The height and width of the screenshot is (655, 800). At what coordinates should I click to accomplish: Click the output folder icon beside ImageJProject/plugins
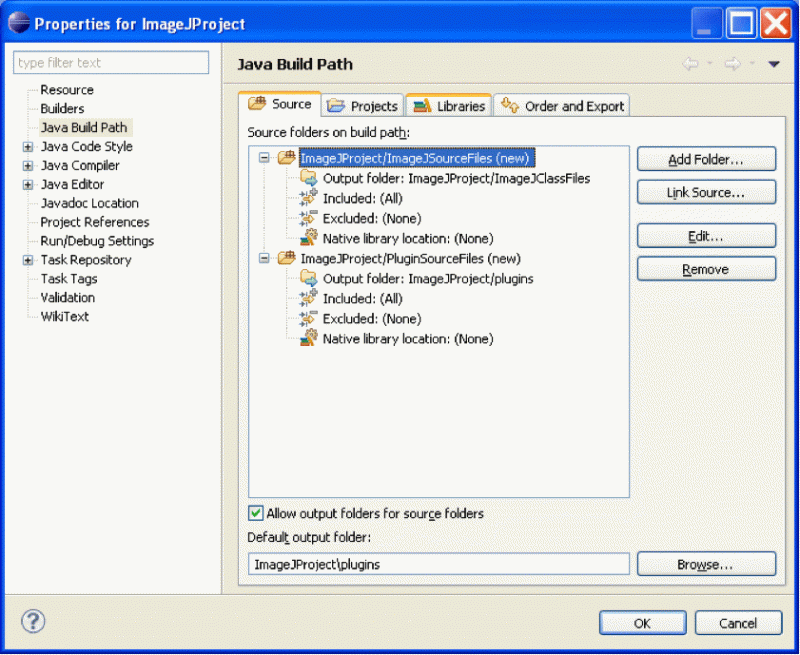click(309, 279)
